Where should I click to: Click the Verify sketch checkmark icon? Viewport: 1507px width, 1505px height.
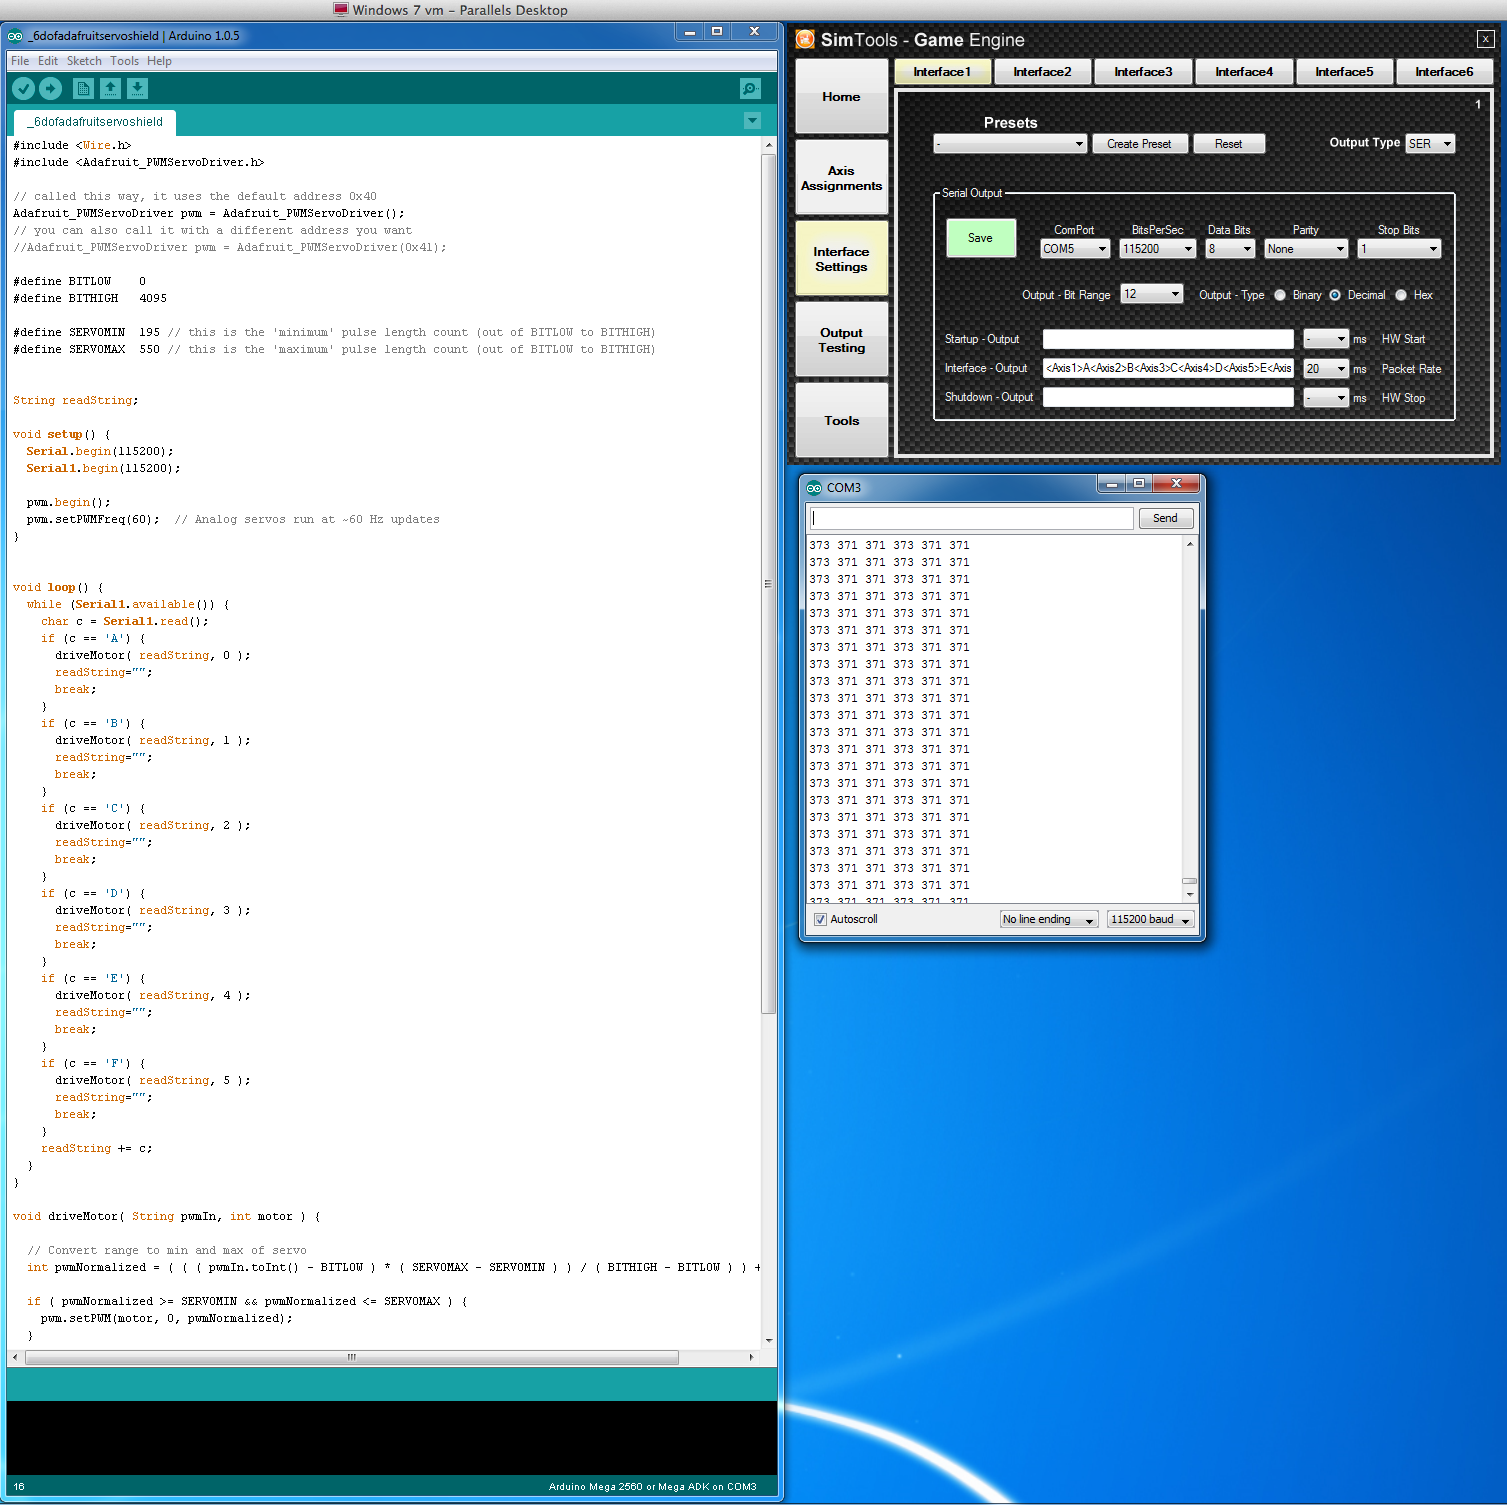[x=24, y=89]
